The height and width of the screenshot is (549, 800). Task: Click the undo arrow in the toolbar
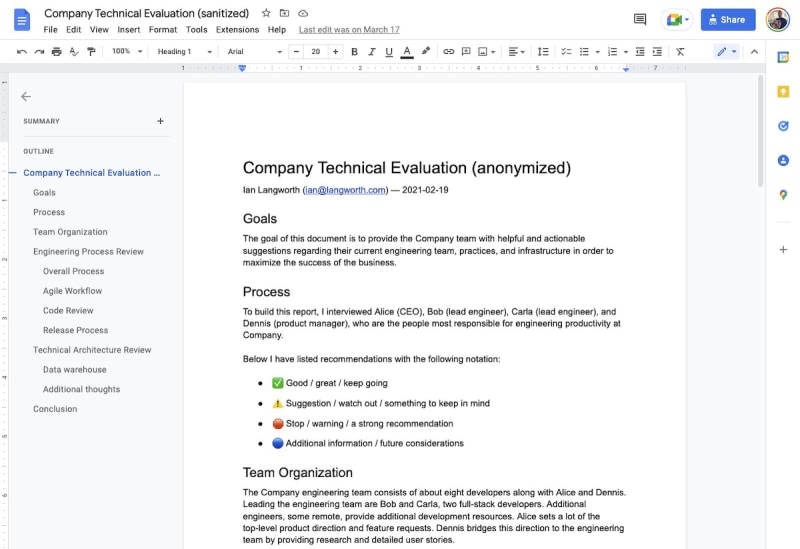coord(22,52)
